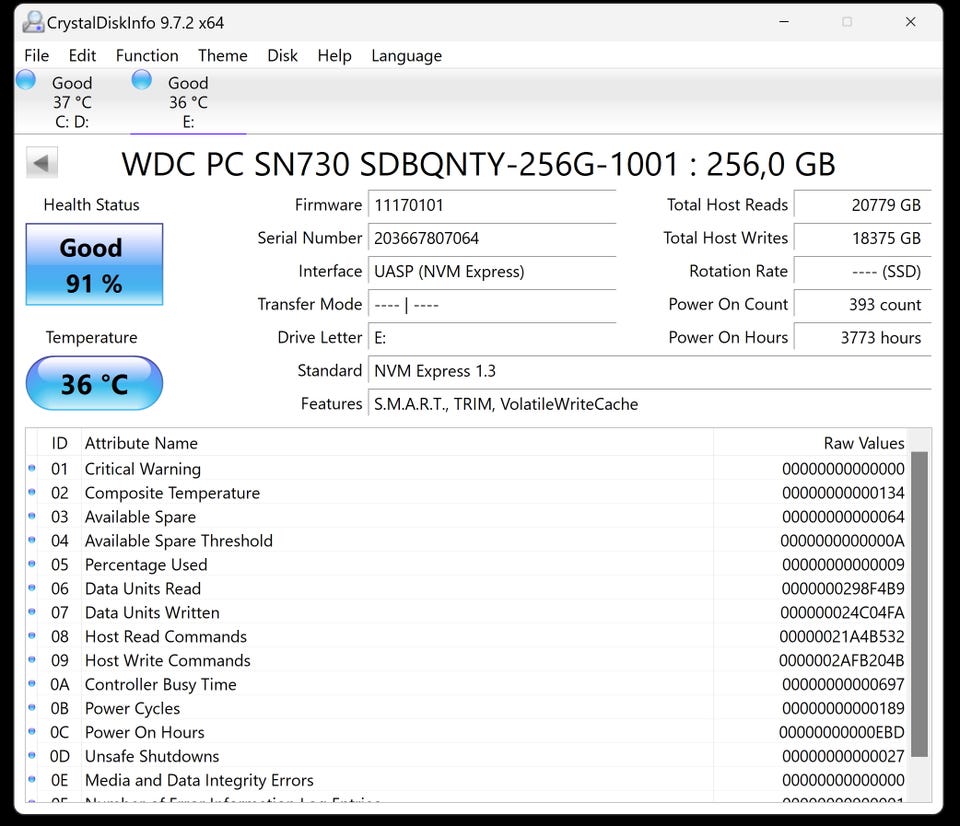
Task: Open the Function menu
Action: click(147, 56)
